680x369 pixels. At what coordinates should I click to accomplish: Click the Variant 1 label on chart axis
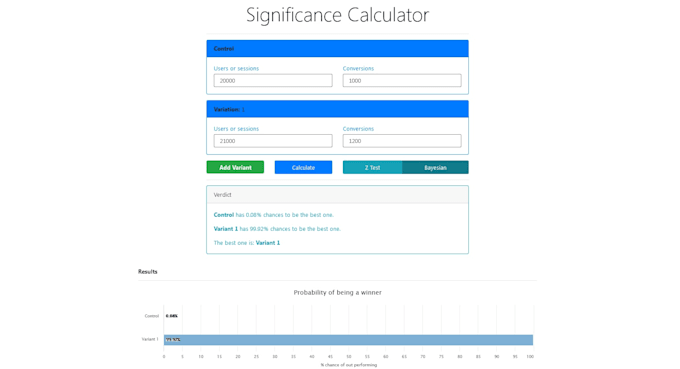pyautogui.click(x=150, y=339)
